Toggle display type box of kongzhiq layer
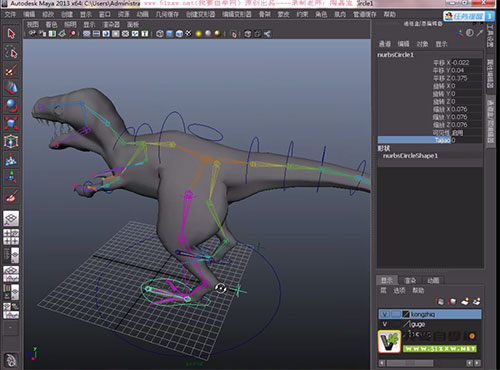The height and width of the screenshot is (370, 500). (x=395, y=314)
